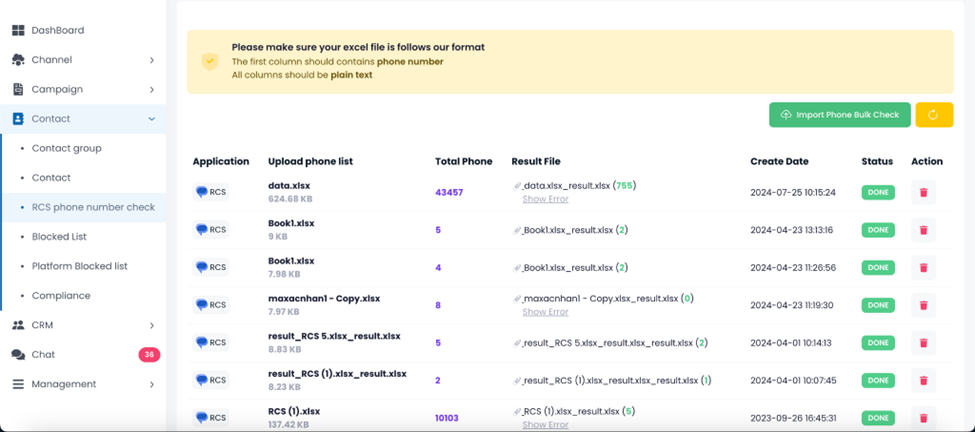975x432 pixels.
Task: Click the Chat speech bubble icon
Action: tap(18, 355)
